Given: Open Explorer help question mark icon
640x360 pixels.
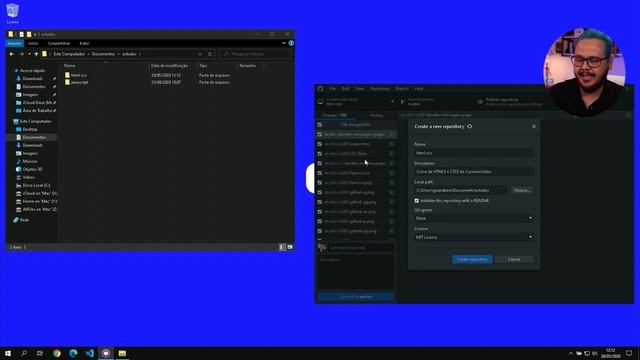Looking at the screenshot, I should pos(291,43).
